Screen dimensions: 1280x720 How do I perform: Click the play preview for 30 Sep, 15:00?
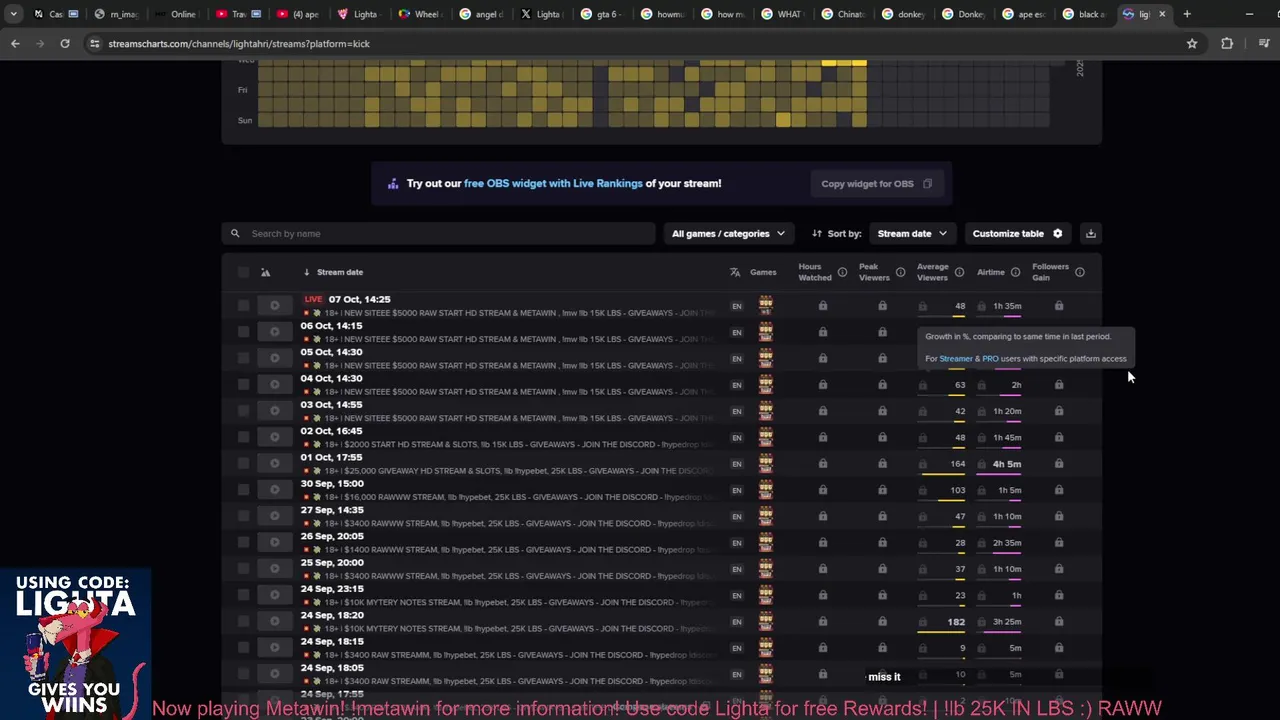point(274,490)
